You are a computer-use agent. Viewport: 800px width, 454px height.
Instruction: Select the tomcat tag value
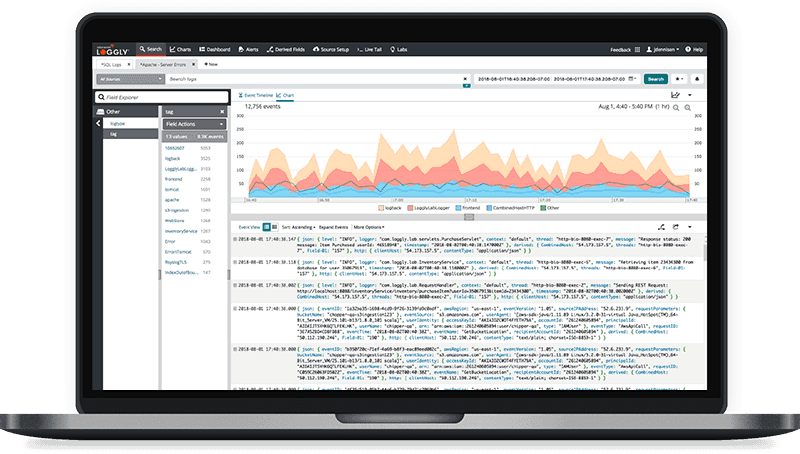(x=171, y=189)
